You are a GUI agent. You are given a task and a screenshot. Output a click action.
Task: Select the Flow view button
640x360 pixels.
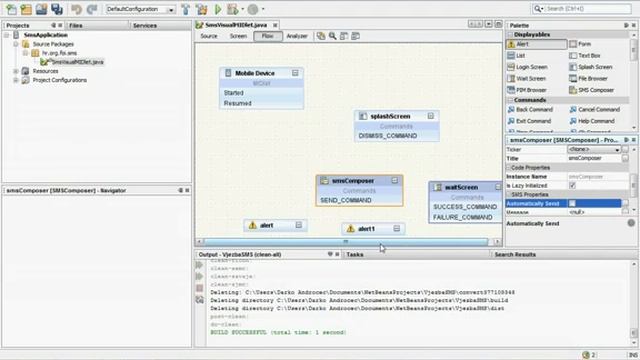click(268, 36)
